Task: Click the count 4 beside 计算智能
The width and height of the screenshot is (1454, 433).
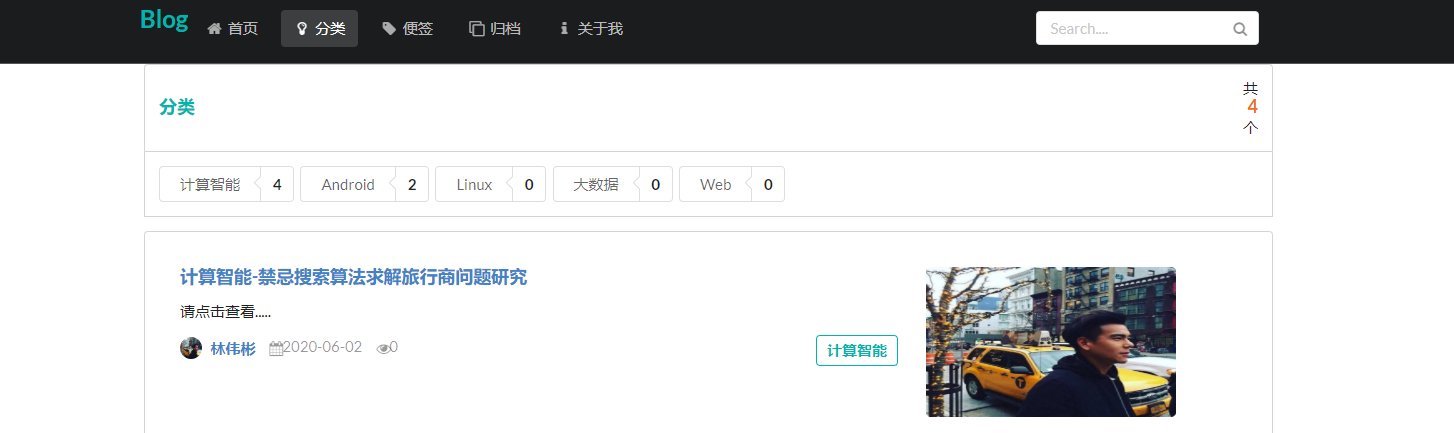Action: click(277, 184)
